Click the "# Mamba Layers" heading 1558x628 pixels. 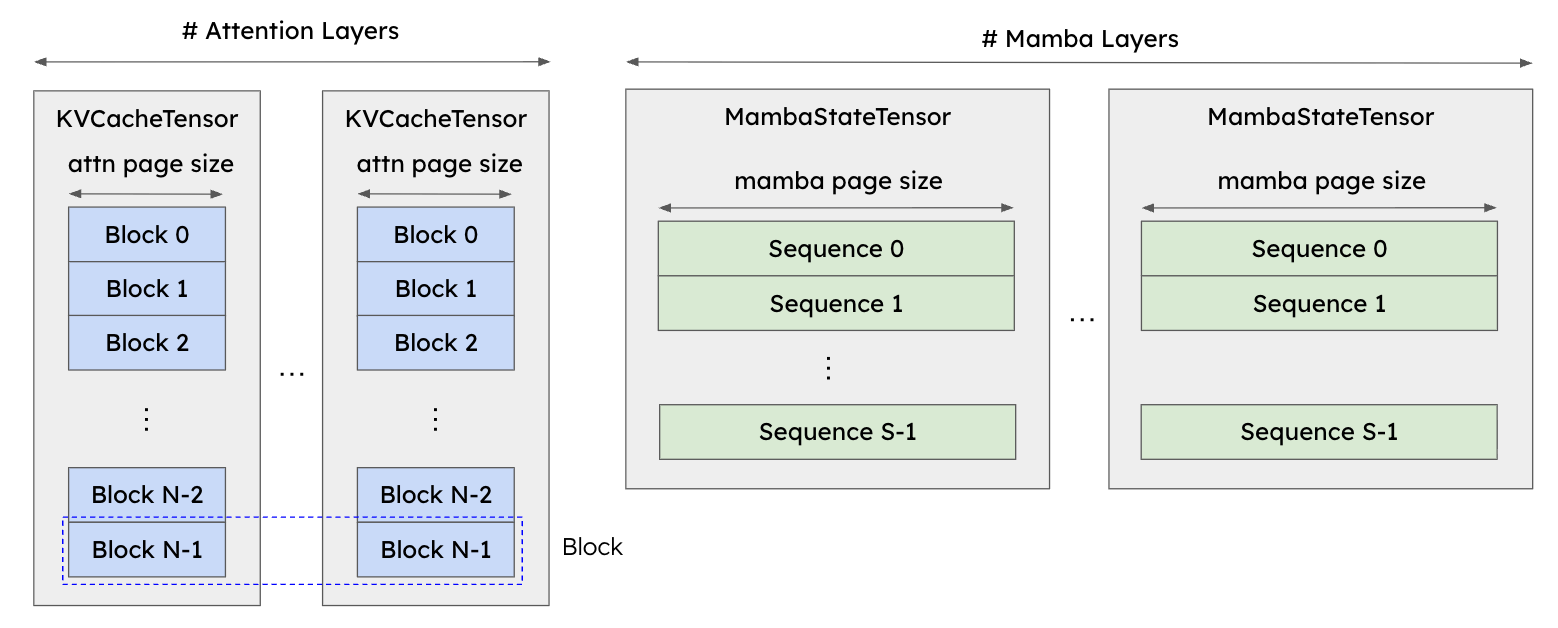(x=1079, y=39)
